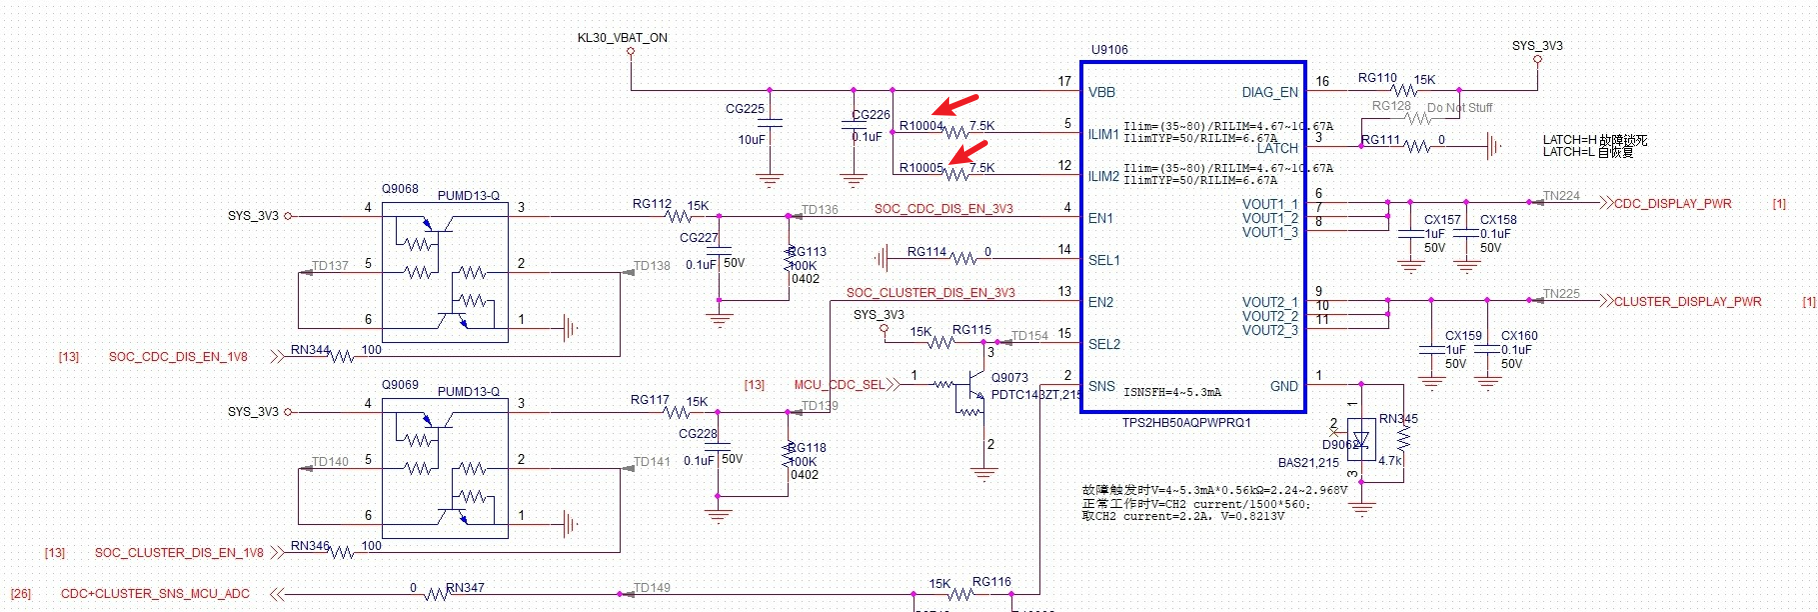Click the CX158 capacitor label
The image size is (1818, 612).
[x=1498, y=220]
